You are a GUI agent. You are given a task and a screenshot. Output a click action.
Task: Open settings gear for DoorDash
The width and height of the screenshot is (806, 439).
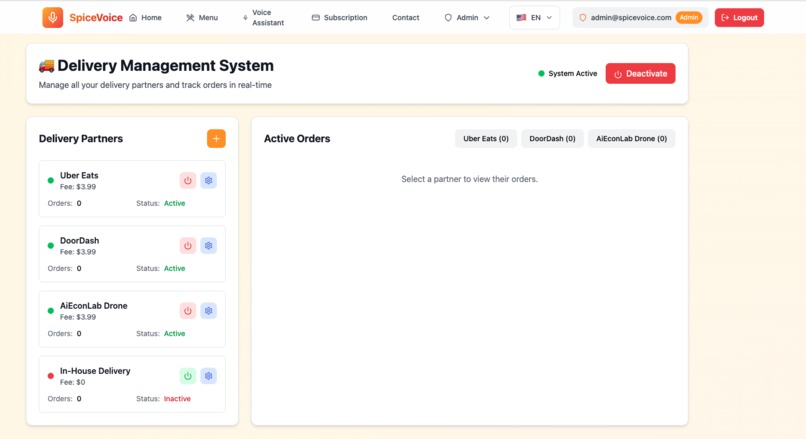pyautogui.click(x=209, y=246)
